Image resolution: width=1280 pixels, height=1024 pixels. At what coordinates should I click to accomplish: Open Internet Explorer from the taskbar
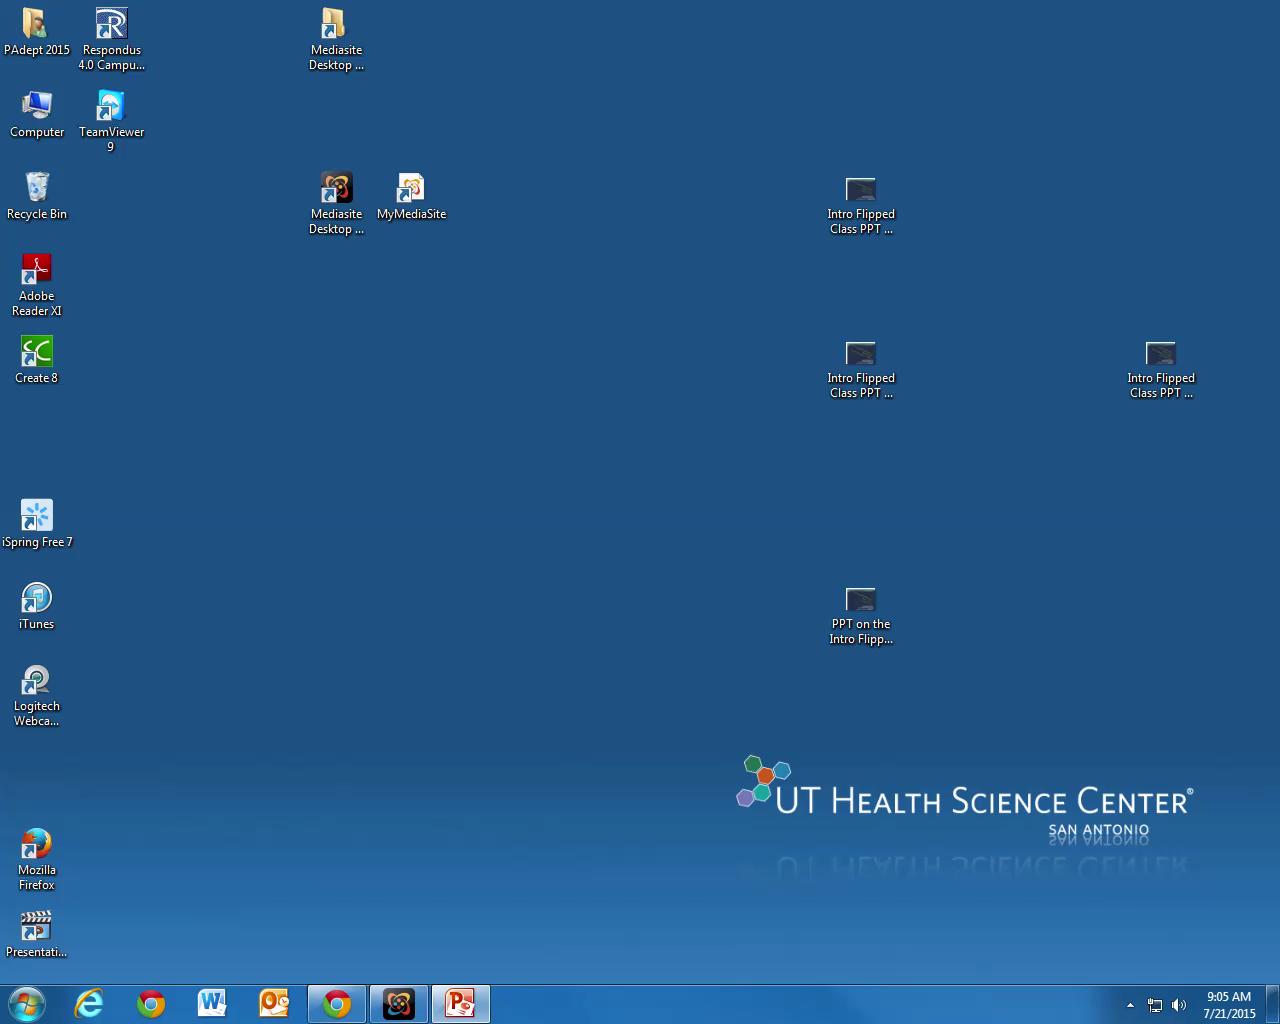89,1004
